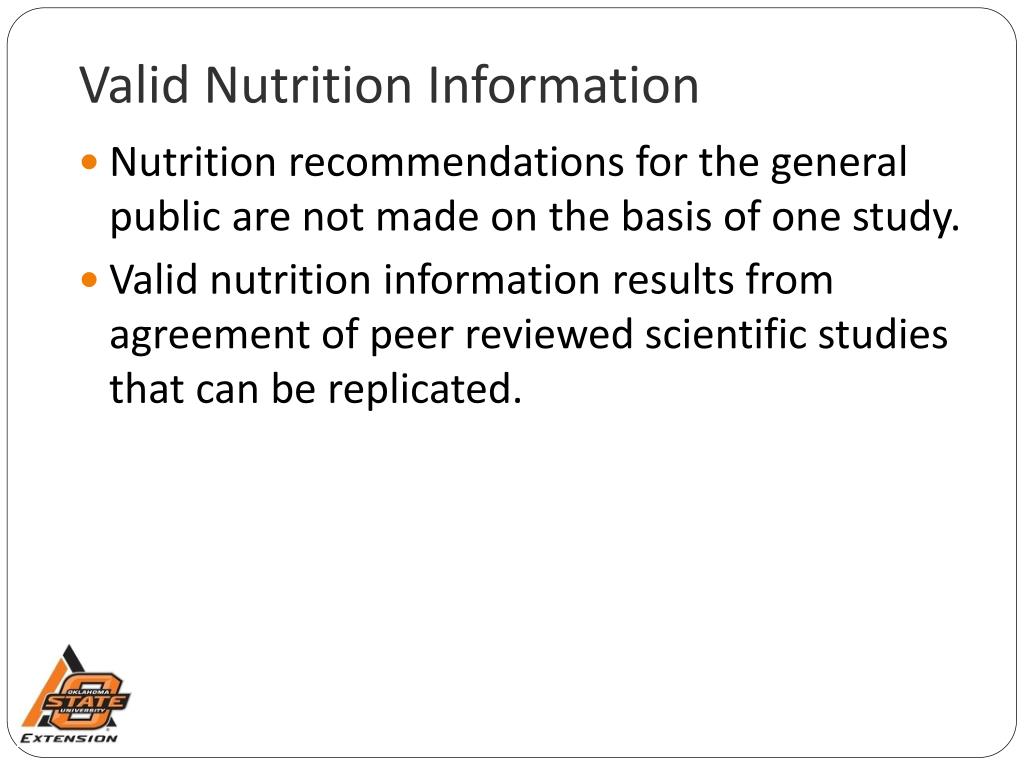Click the EXTENSION text under the logo
Image resolution: width=1024 pixels, height=768 pixels.
[69, 738]
